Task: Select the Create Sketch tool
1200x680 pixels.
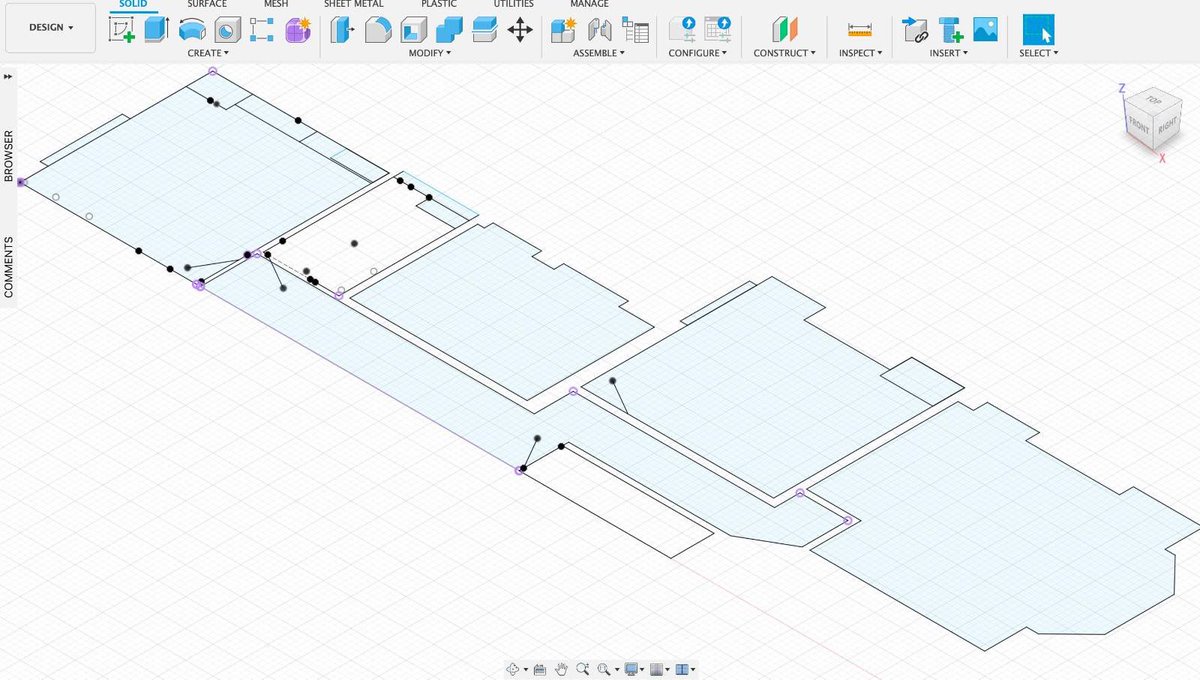Action: pos(122,29)
